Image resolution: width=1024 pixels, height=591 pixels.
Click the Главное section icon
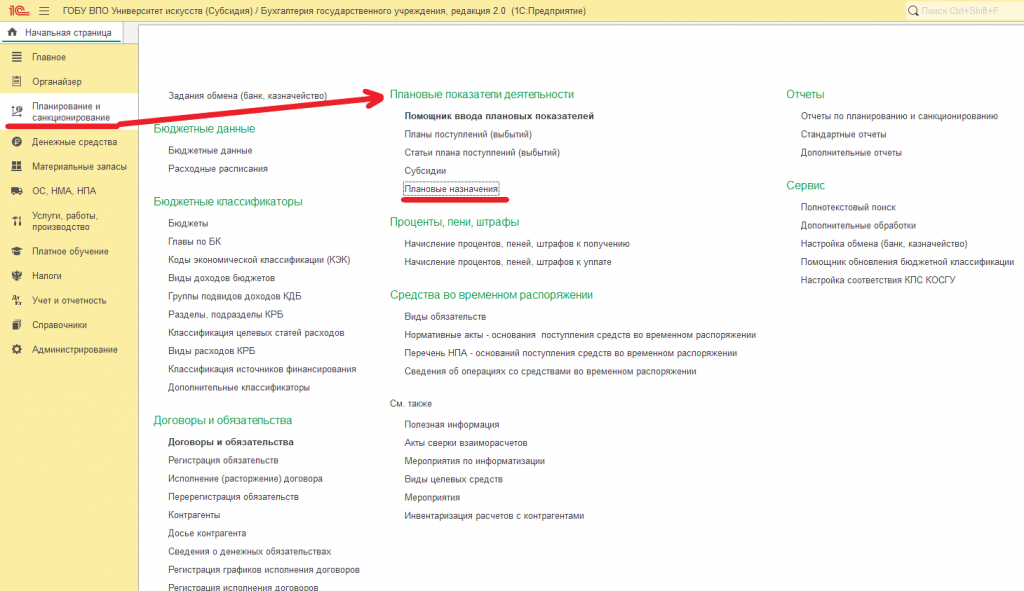tap(17, 57)
